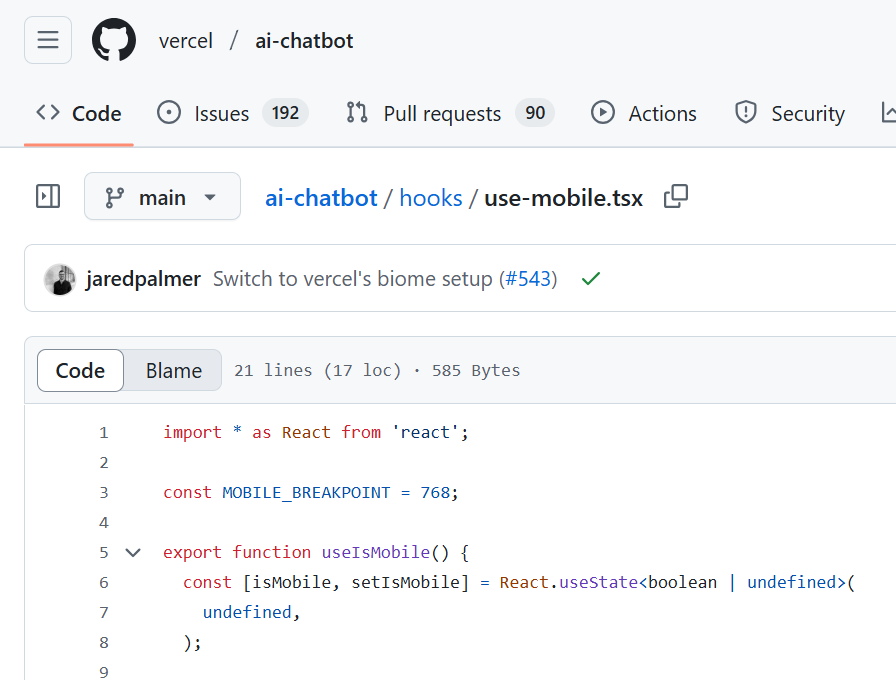Click the pull requests count badge 90
Screen dimensions: 896x680
[535, 113]
